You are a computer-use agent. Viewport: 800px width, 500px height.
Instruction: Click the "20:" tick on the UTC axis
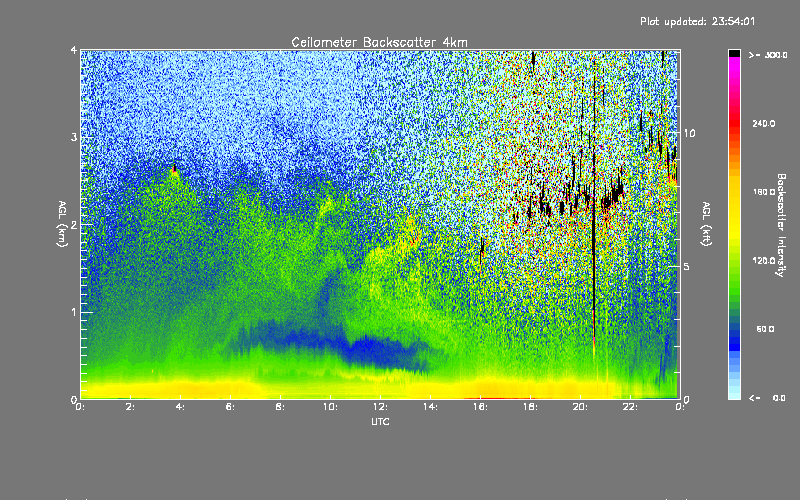click(580, 407)
